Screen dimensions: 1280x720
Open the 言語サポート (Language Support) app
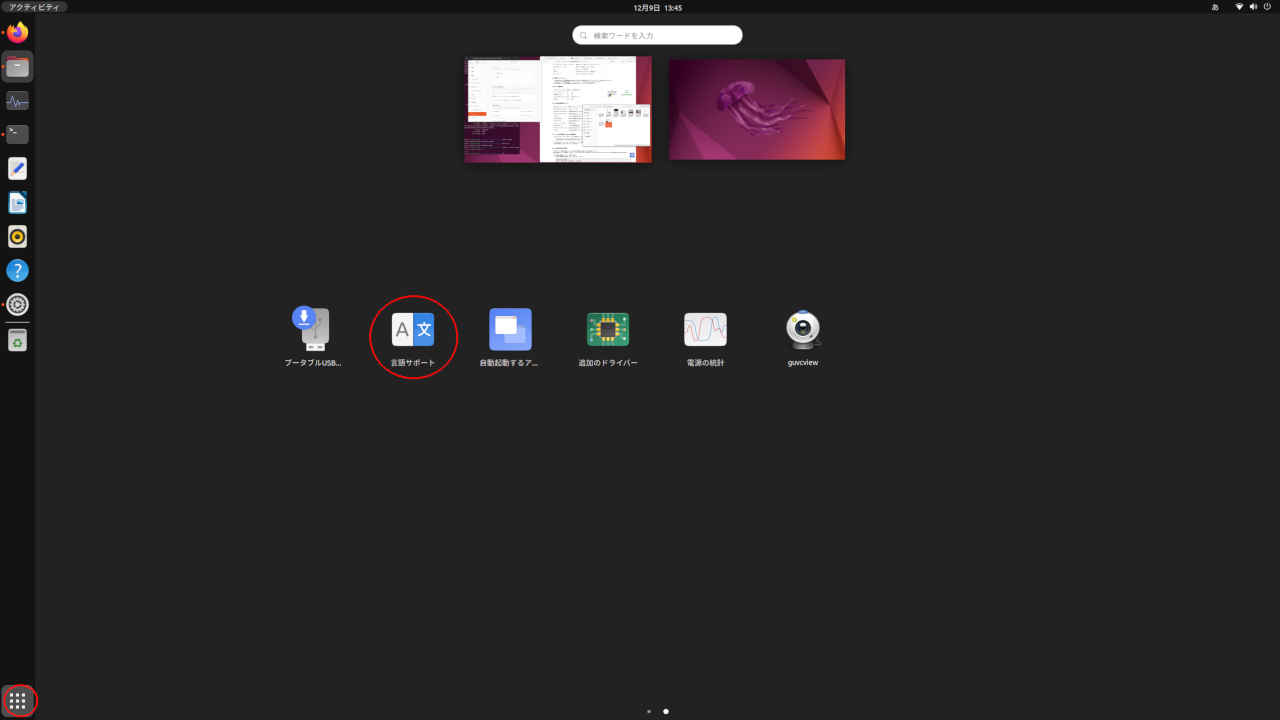pos(413,329)
